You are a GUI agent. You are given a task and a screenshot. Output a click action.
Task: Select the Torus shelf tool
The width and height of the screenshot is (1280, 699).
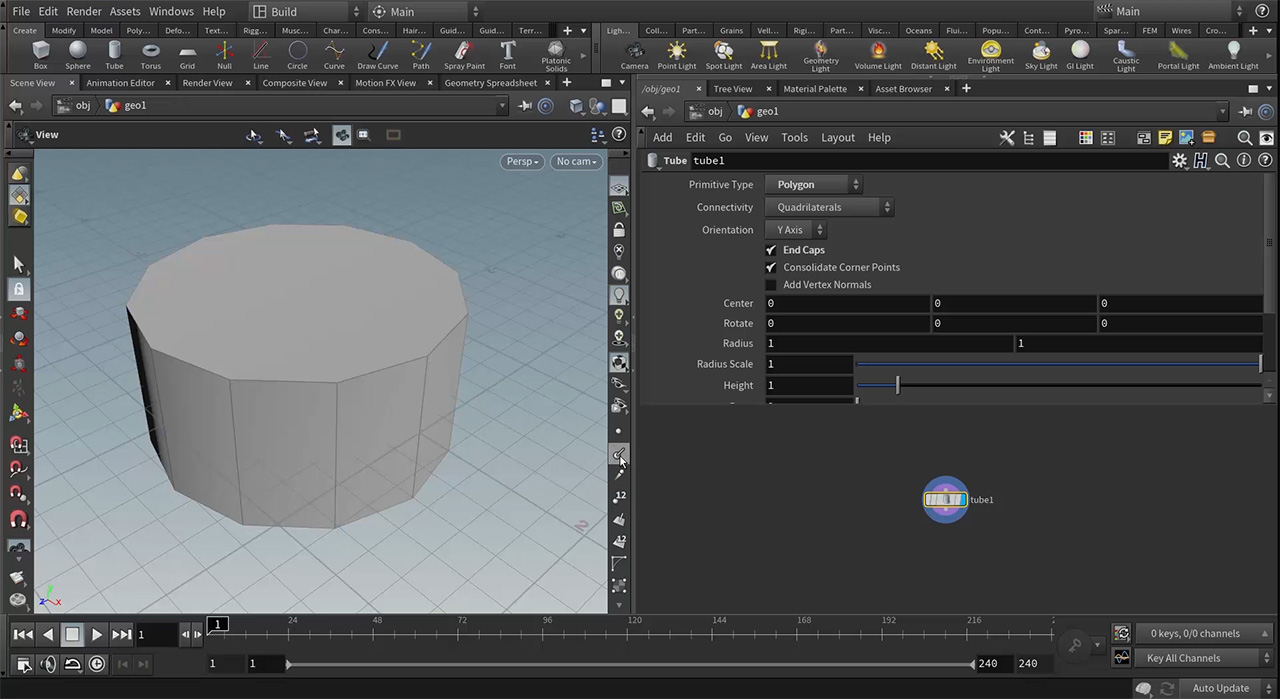click(151, 55)
